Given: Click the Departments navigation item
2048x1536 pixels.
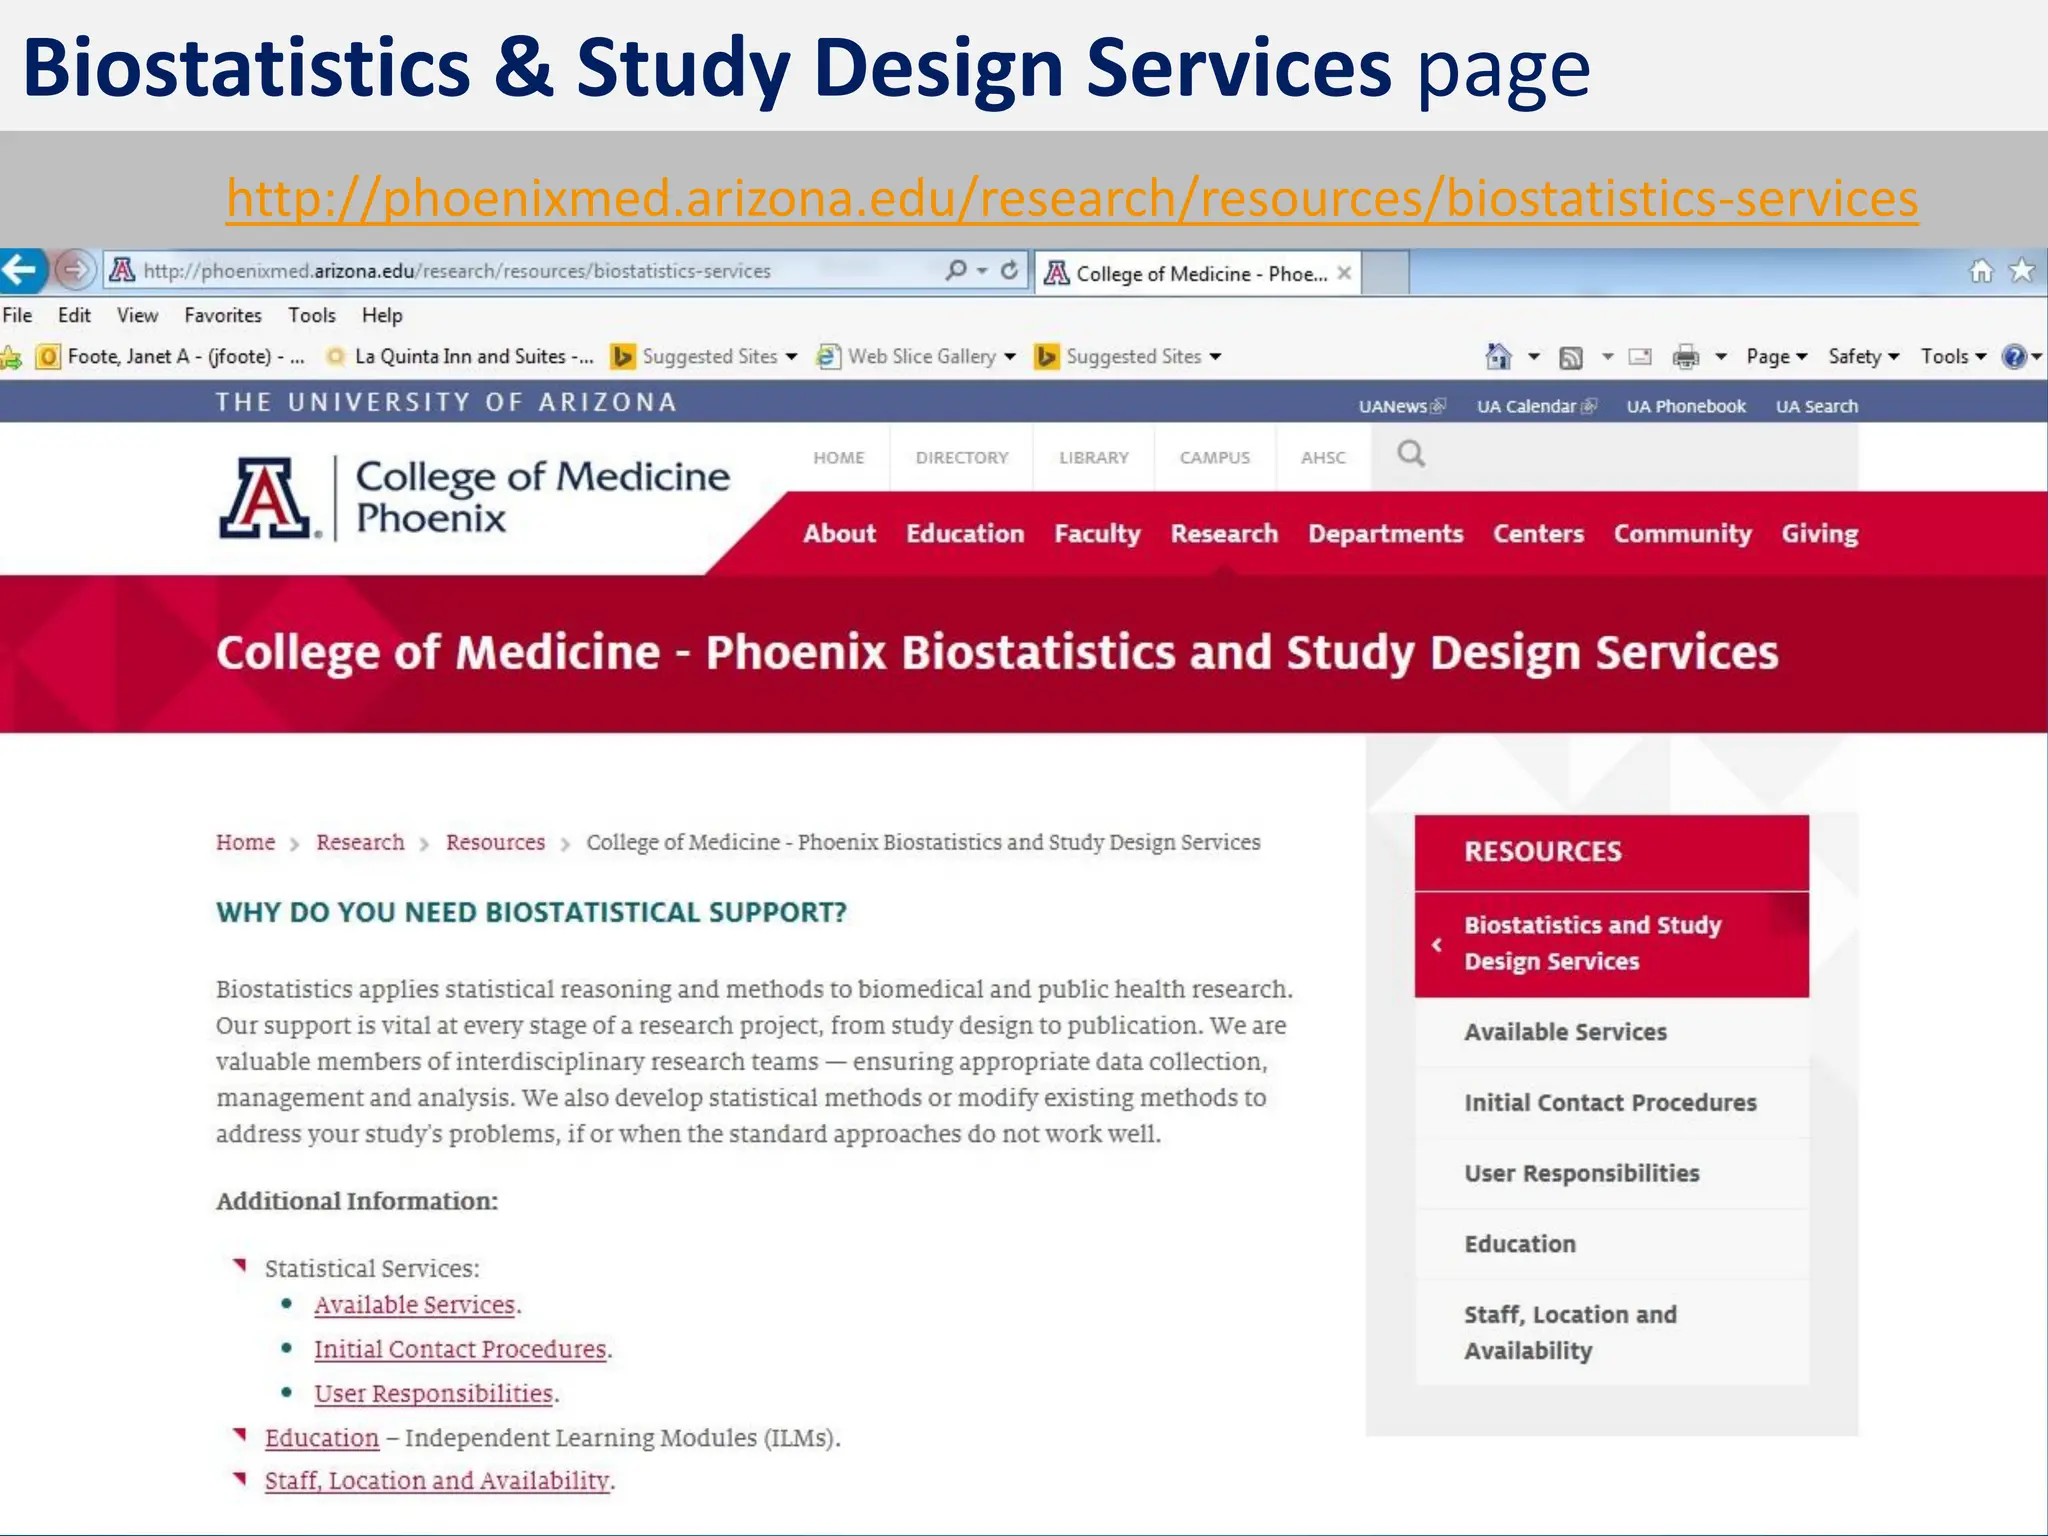Looking at the screenshot, I should click(x=1386, y=534).
